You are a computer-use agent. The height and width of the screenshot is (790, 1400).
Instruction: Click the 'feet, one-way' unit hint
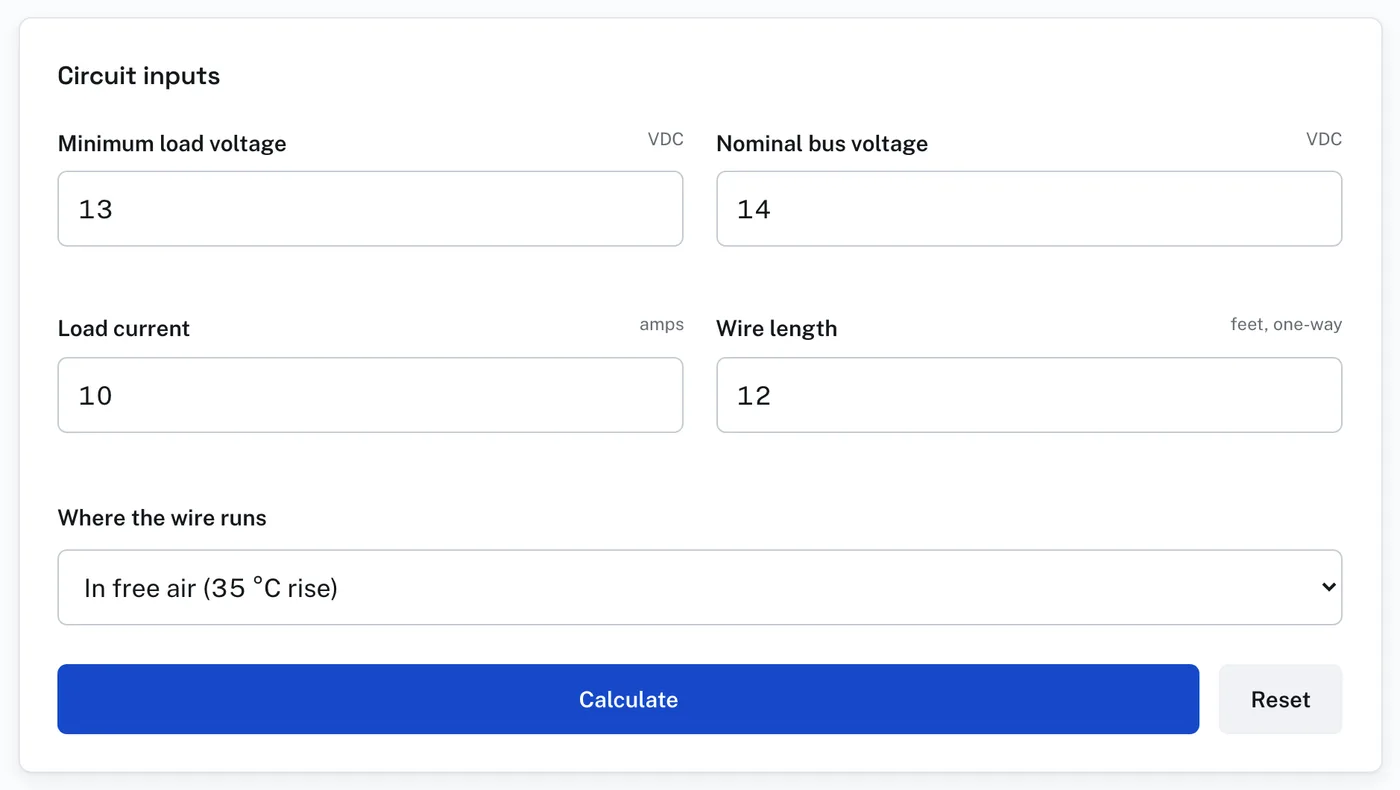coord(1286,324)
